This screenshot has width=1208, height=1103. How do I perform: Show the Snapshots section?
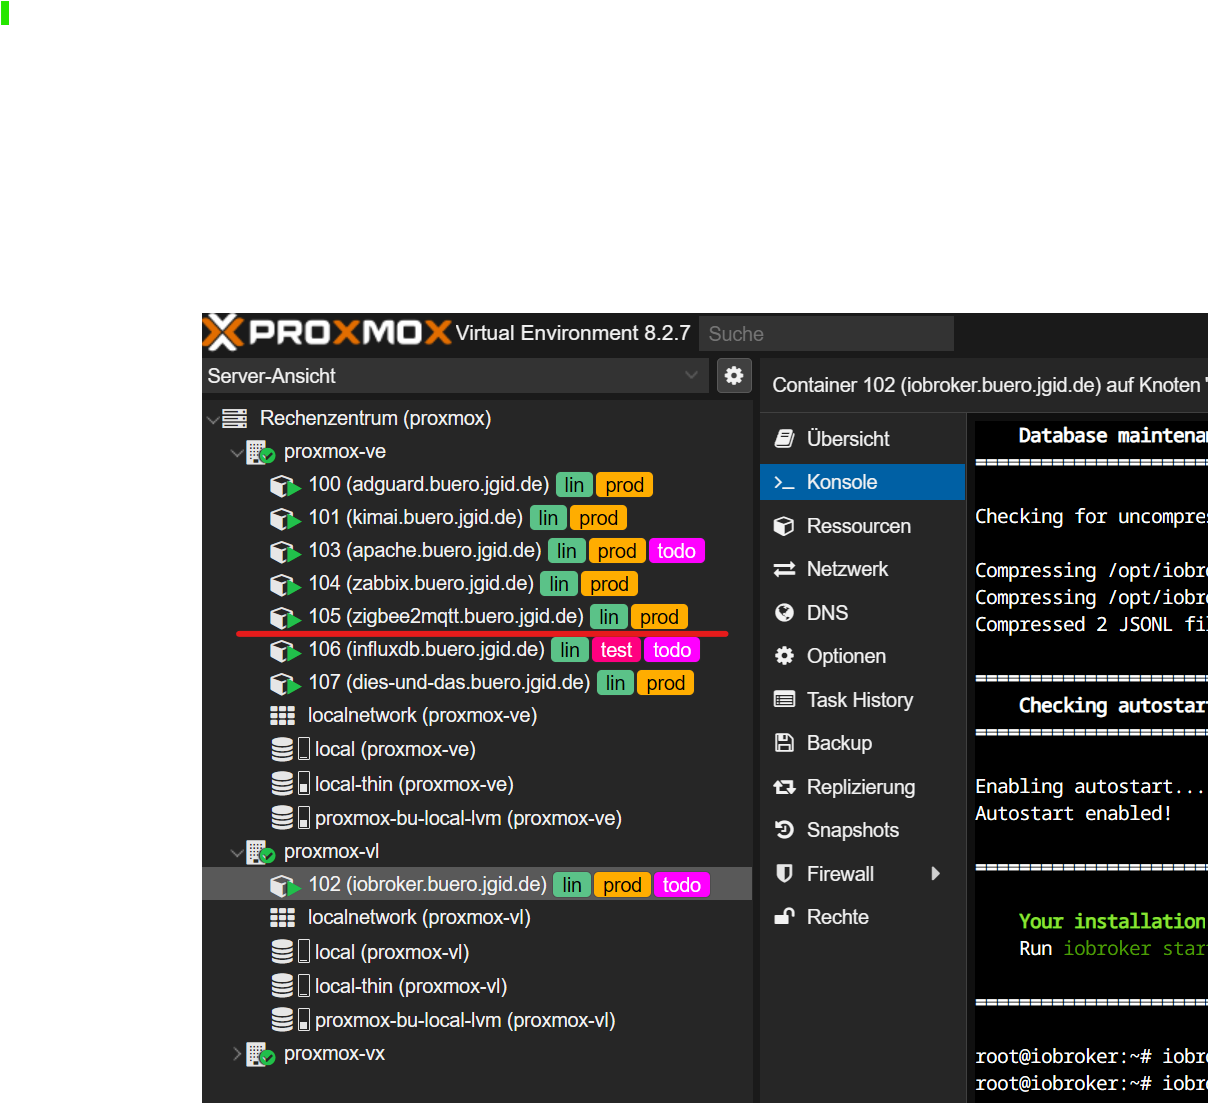click(x=862, y=830)
